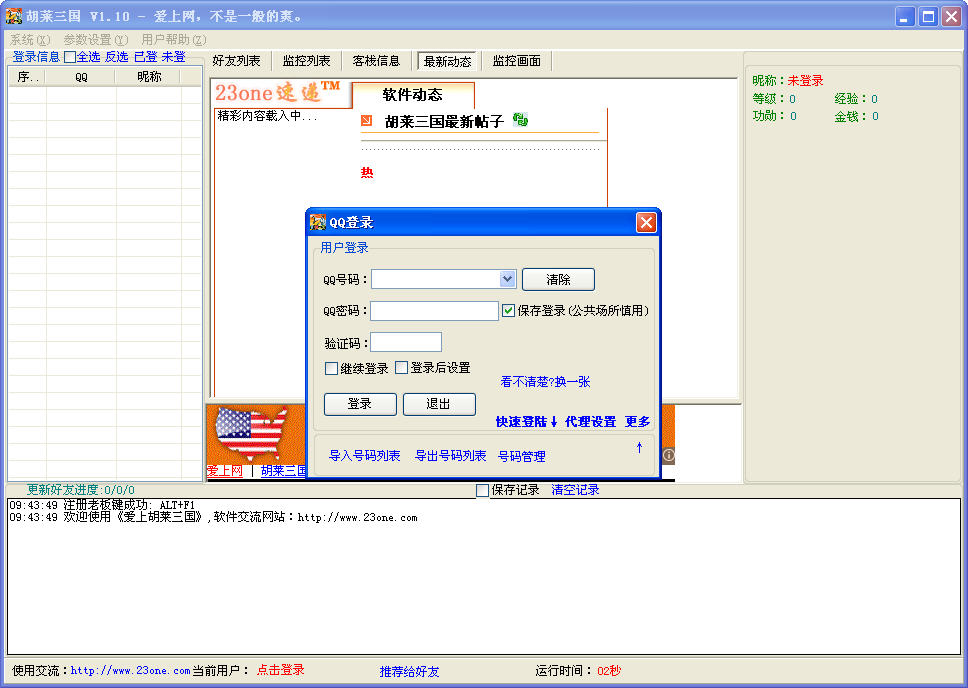The image size is (968, 688).
Task: Enable the 登录后设置 checkbox
Action: click(x=401, y=368)
